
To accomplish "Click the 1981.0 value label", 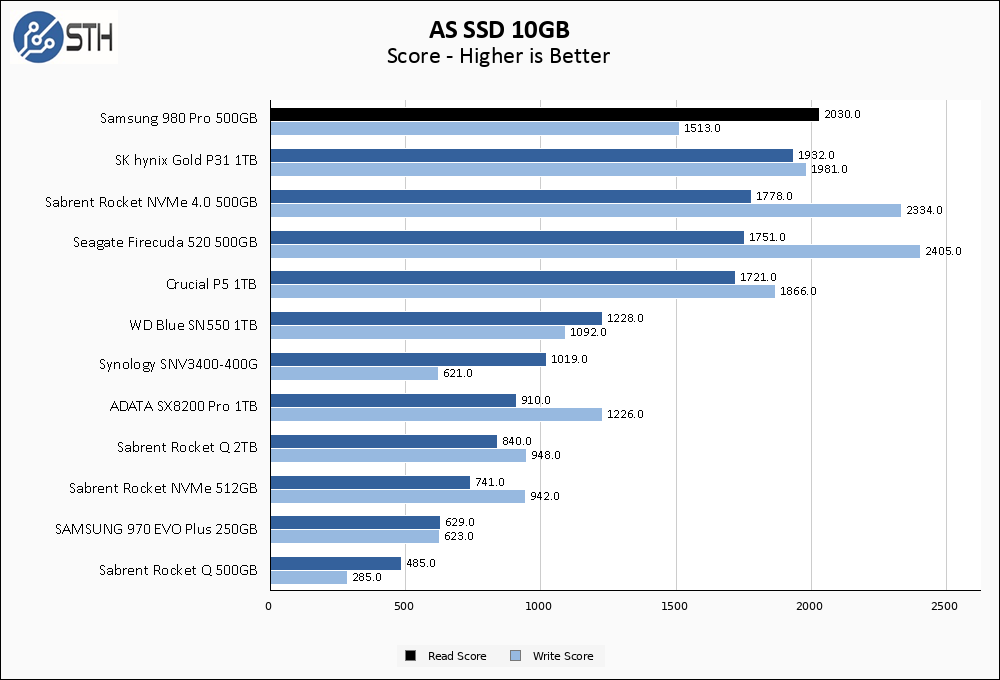I will tap(829, 169).
